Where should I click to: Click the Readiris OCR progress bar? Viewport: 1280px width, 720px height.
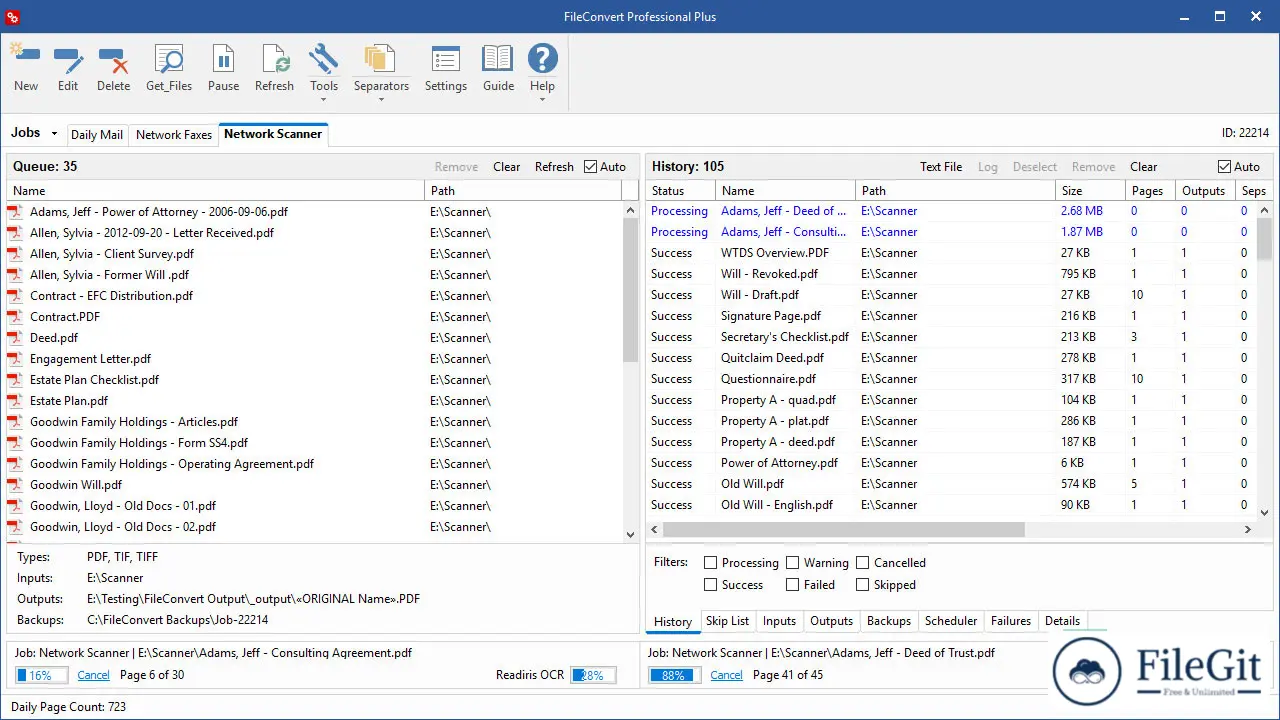pos(593,675)
